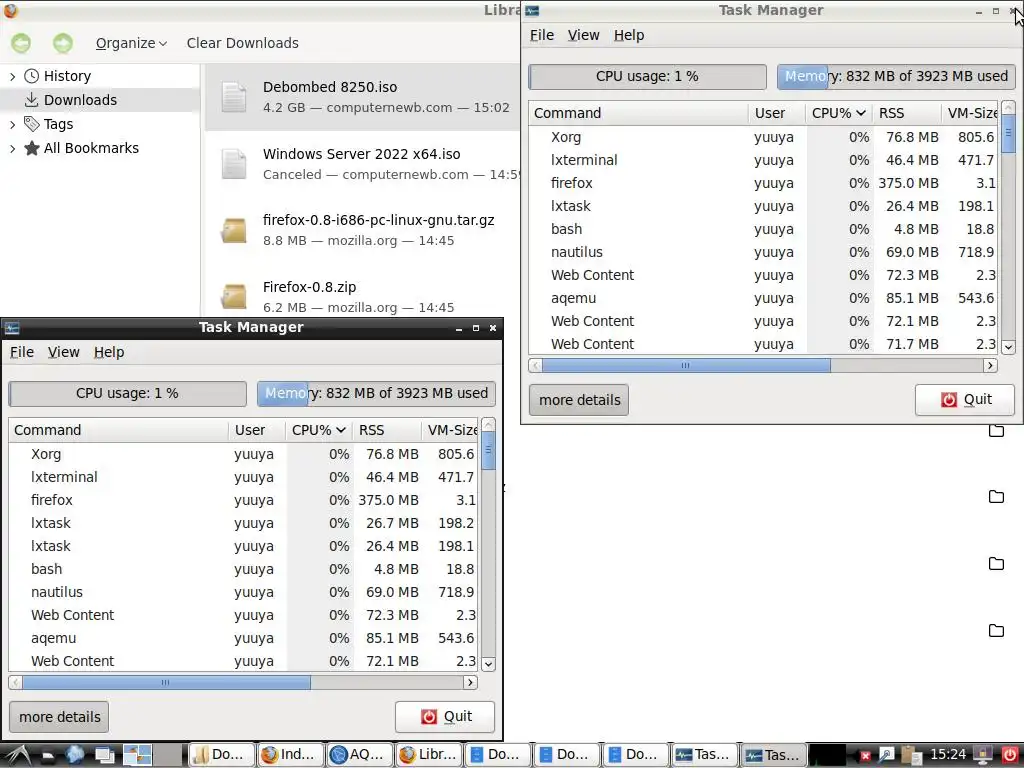The image size is (1024, 768).
Task: Open Help menu in upper-right Task Manager
Action: click(629, 35)
